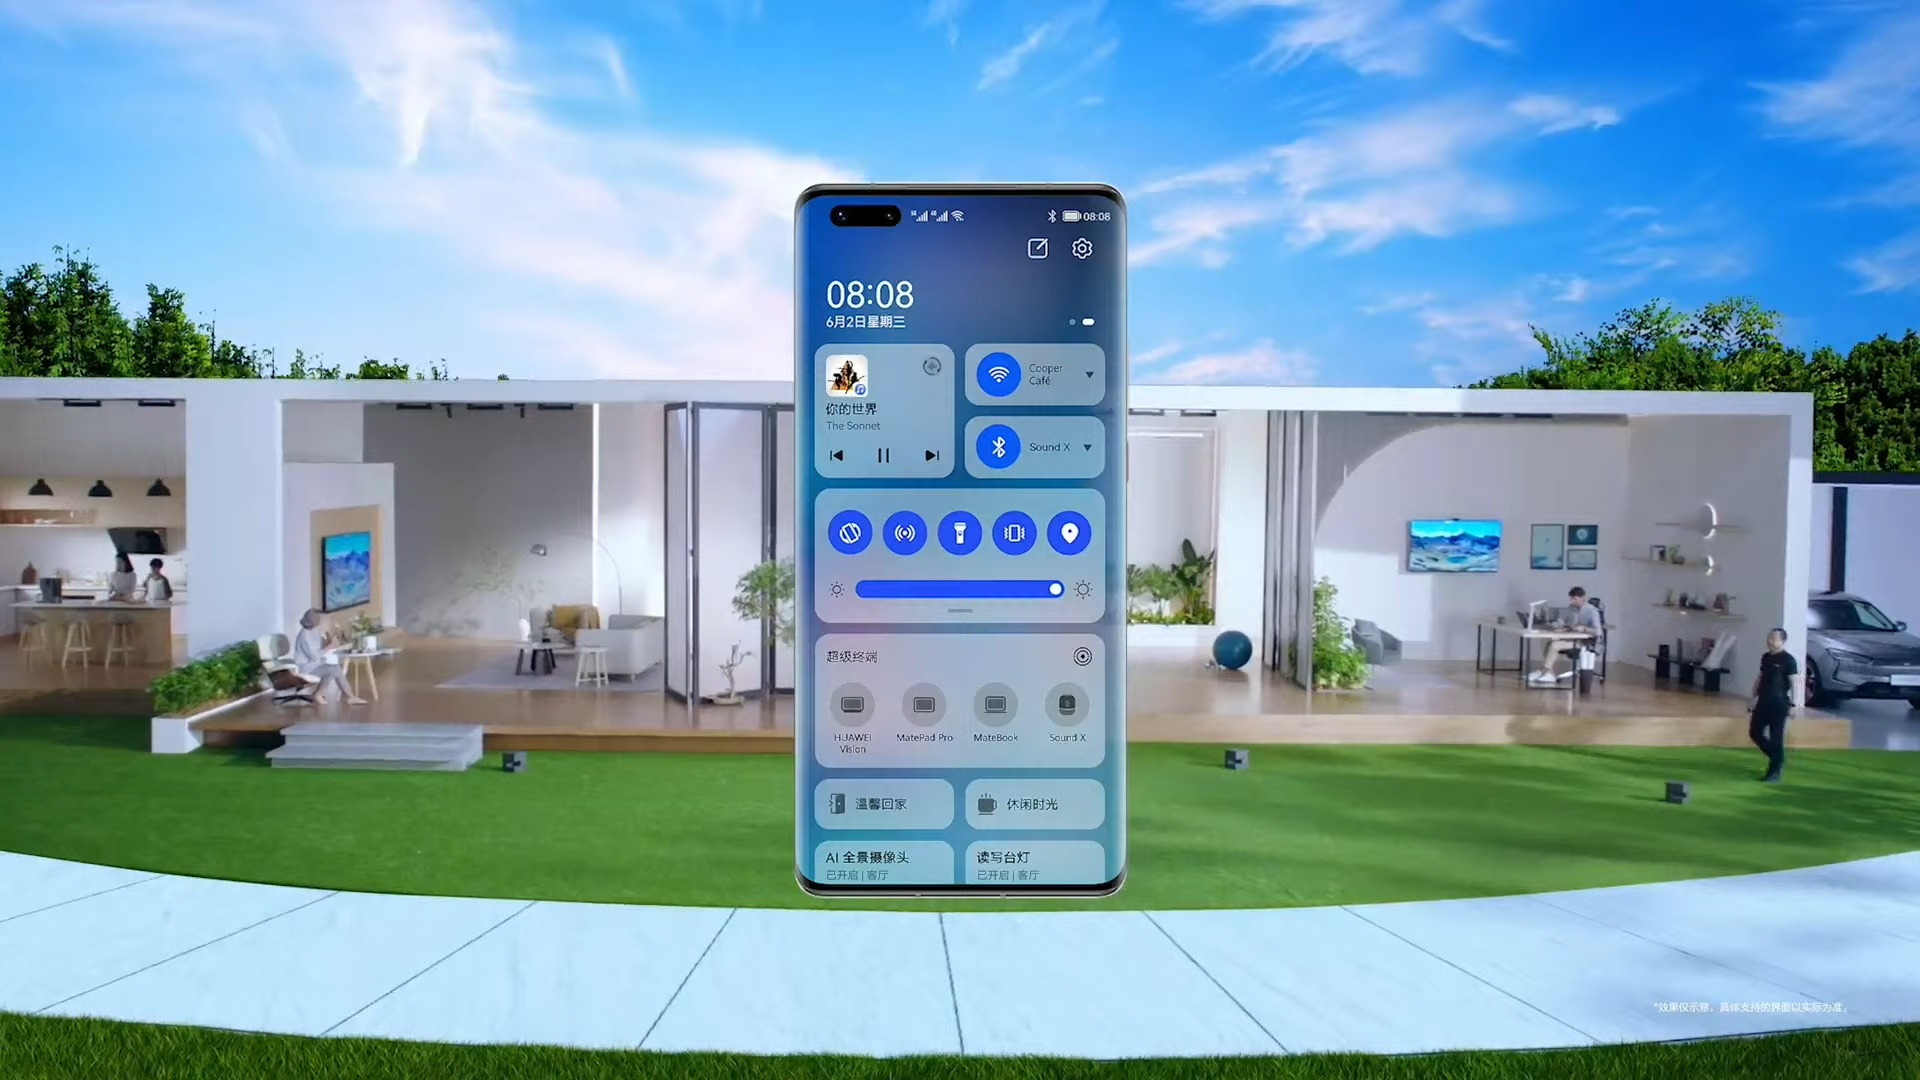This screenshot has width=1920, height=1080.
Task: Expand the WiFi network Cooper Café dropdown
Action: click(1087, 375)
